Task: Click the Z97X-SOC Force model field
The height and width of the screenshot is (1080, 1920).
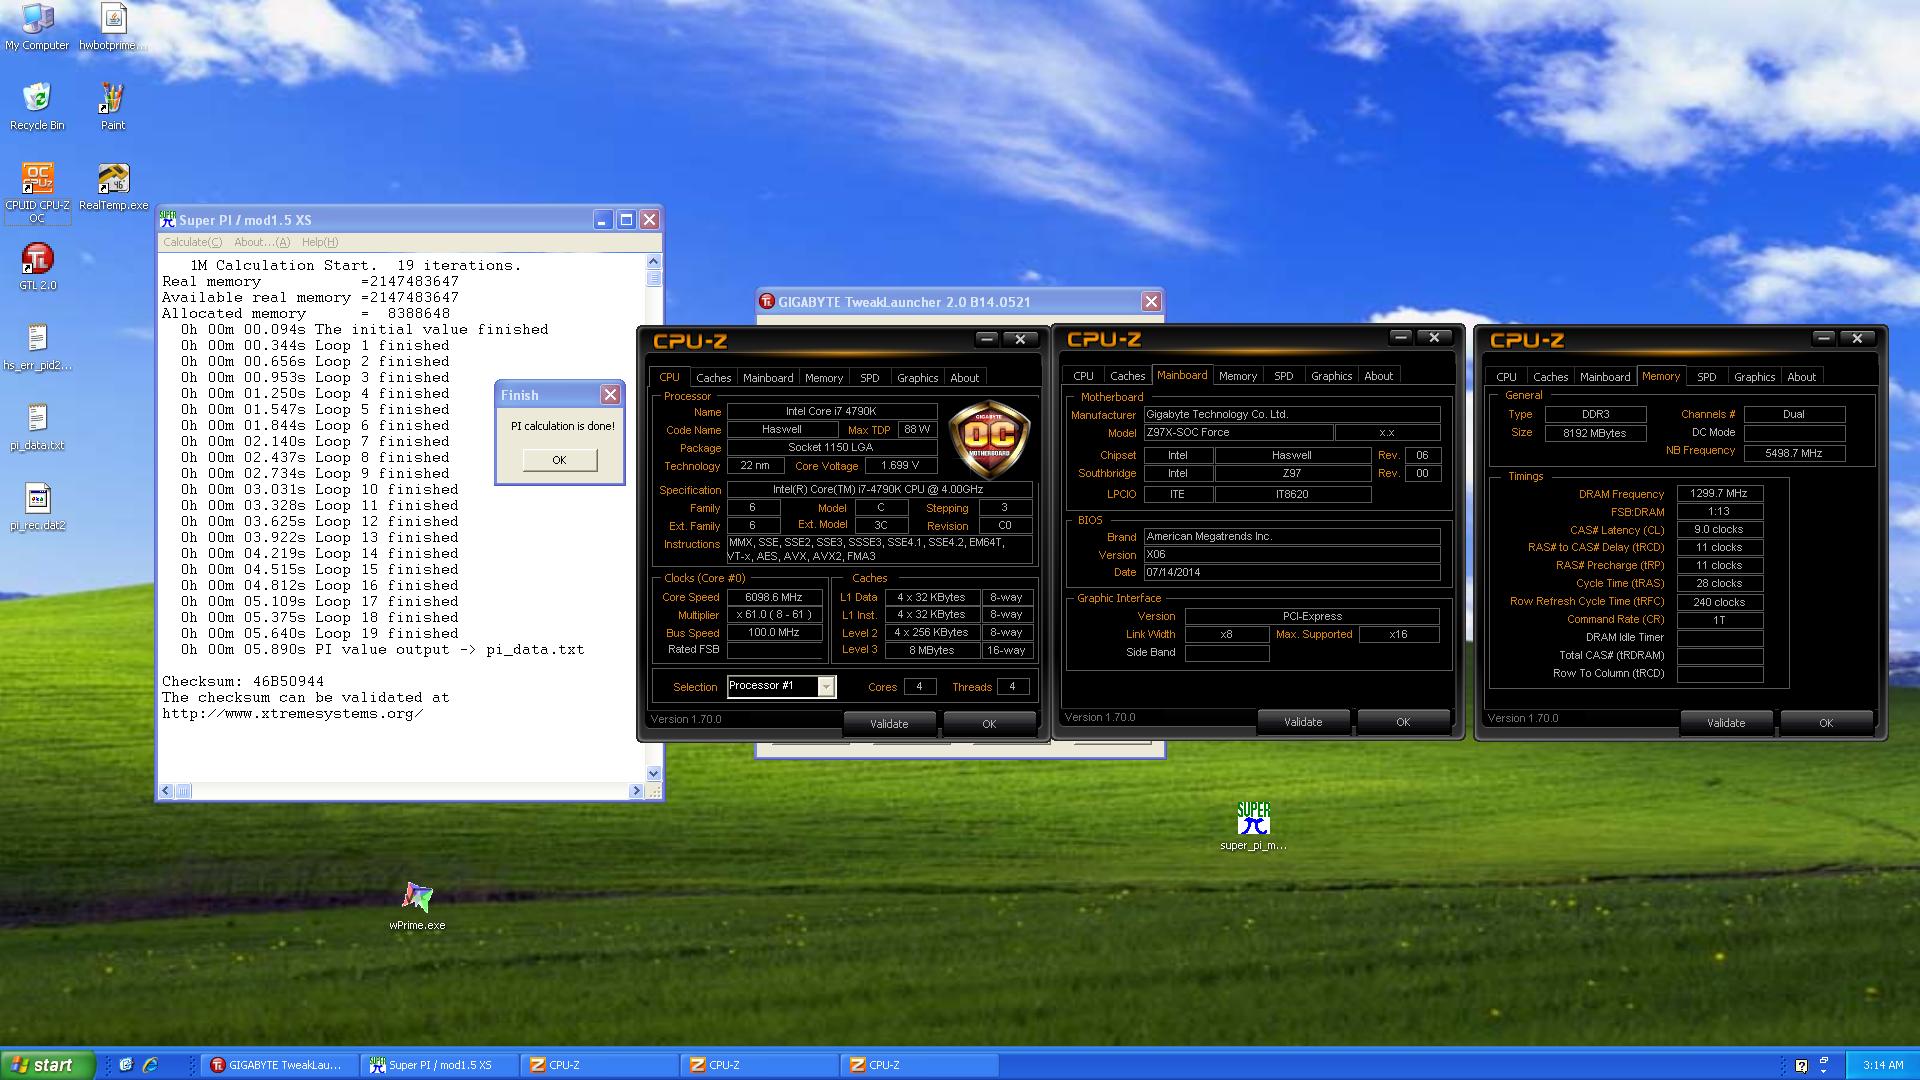Action: [x=1238, y=433]
